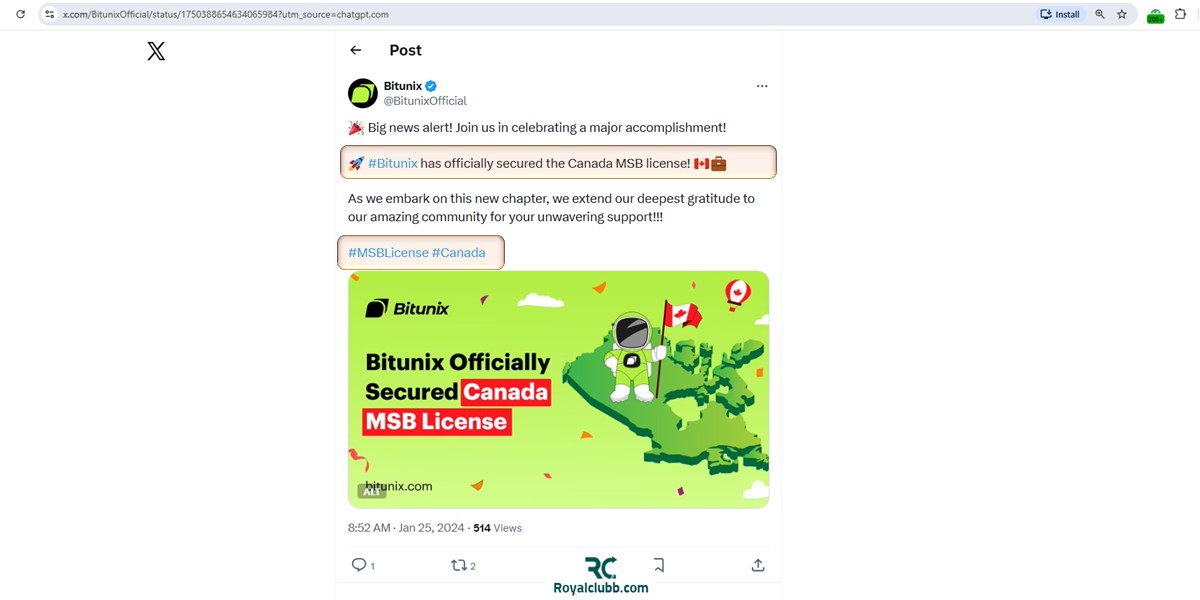Image resolution: width=1200 pixels, height=600 pixels.
Task: Repost this Bitunix post
Action: [x=459, y=565]
